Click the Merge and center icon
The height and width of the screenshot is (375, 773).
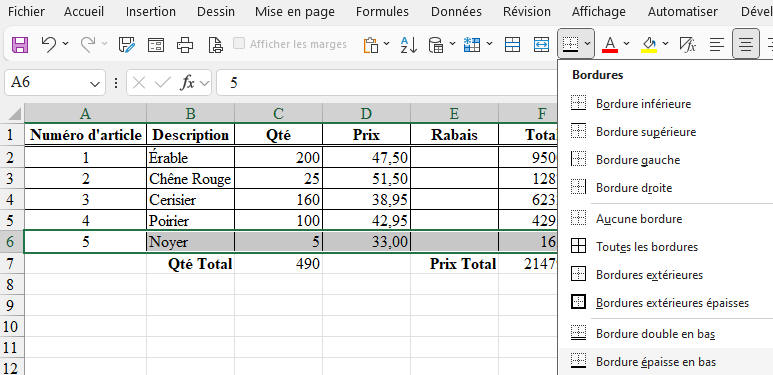(541, 45)
